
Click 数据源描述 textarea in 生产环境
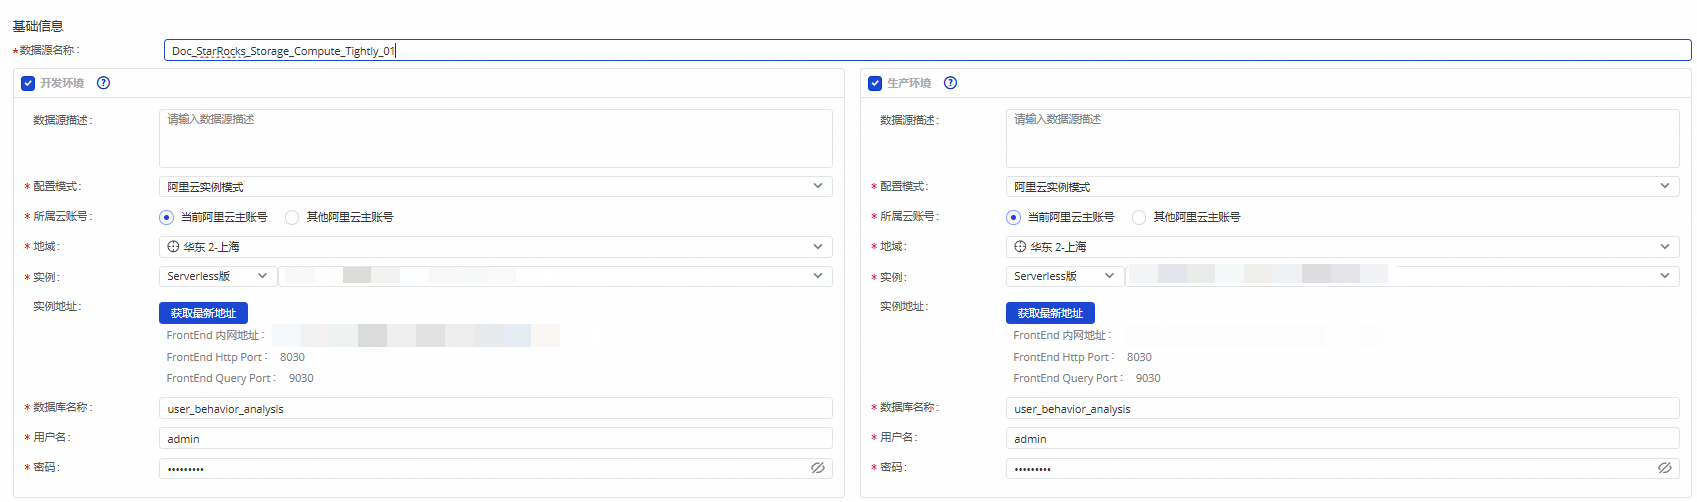click(1343, 138)
